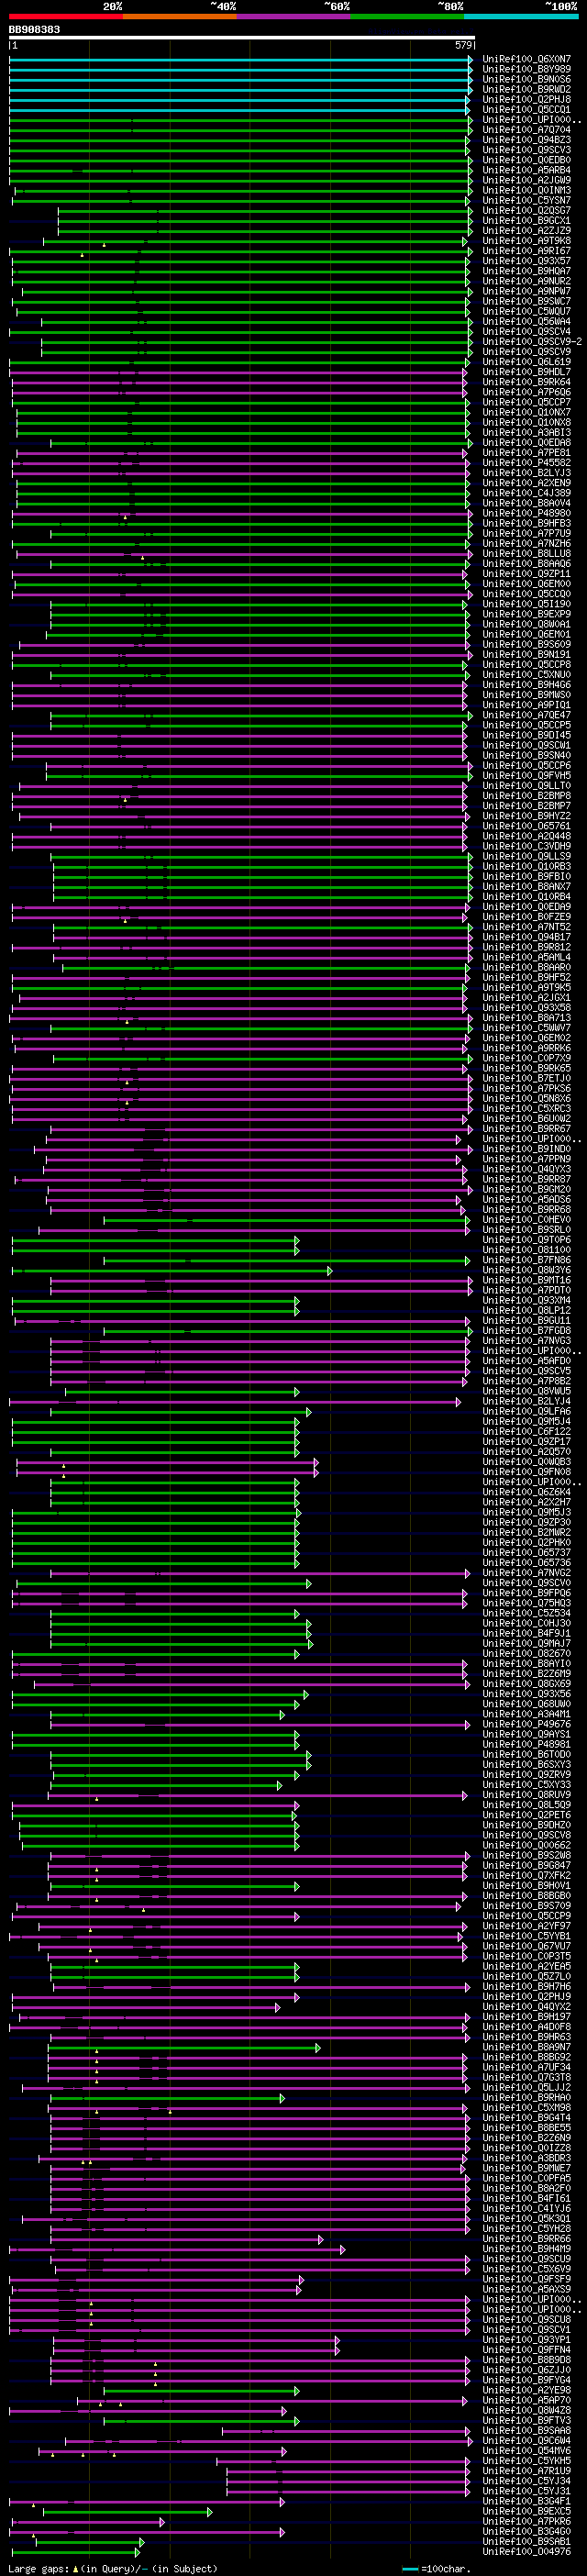The image size is (587, 2576).
Task: Select label UniRef100_A3ABI3
Action: tap(527, 433)
